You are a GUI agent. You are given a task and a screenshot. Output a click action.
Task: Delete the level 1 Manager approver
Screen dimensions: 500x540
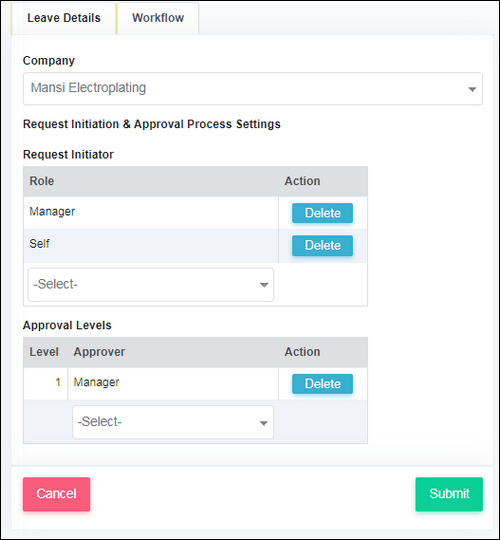322,384
